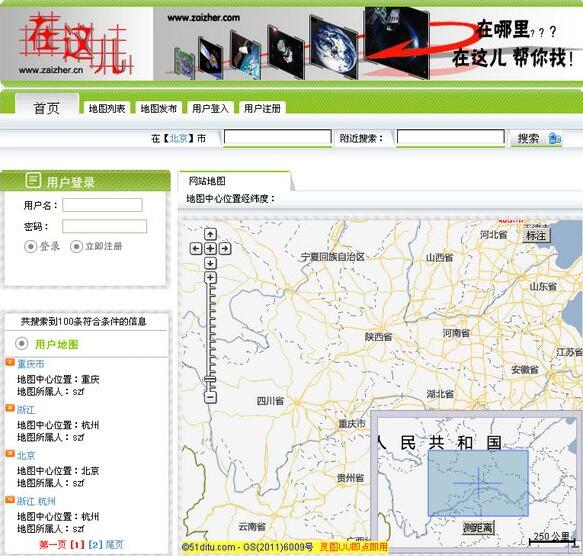583x556 pixels.
Task: Pan the map right with arrow button
Action: pos(225,248)
